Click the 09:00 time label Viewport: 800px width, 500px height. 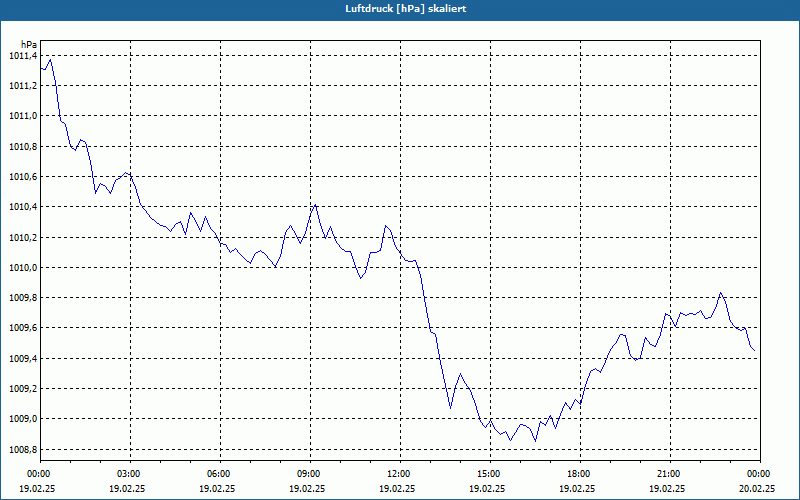(x=310, y=474)
